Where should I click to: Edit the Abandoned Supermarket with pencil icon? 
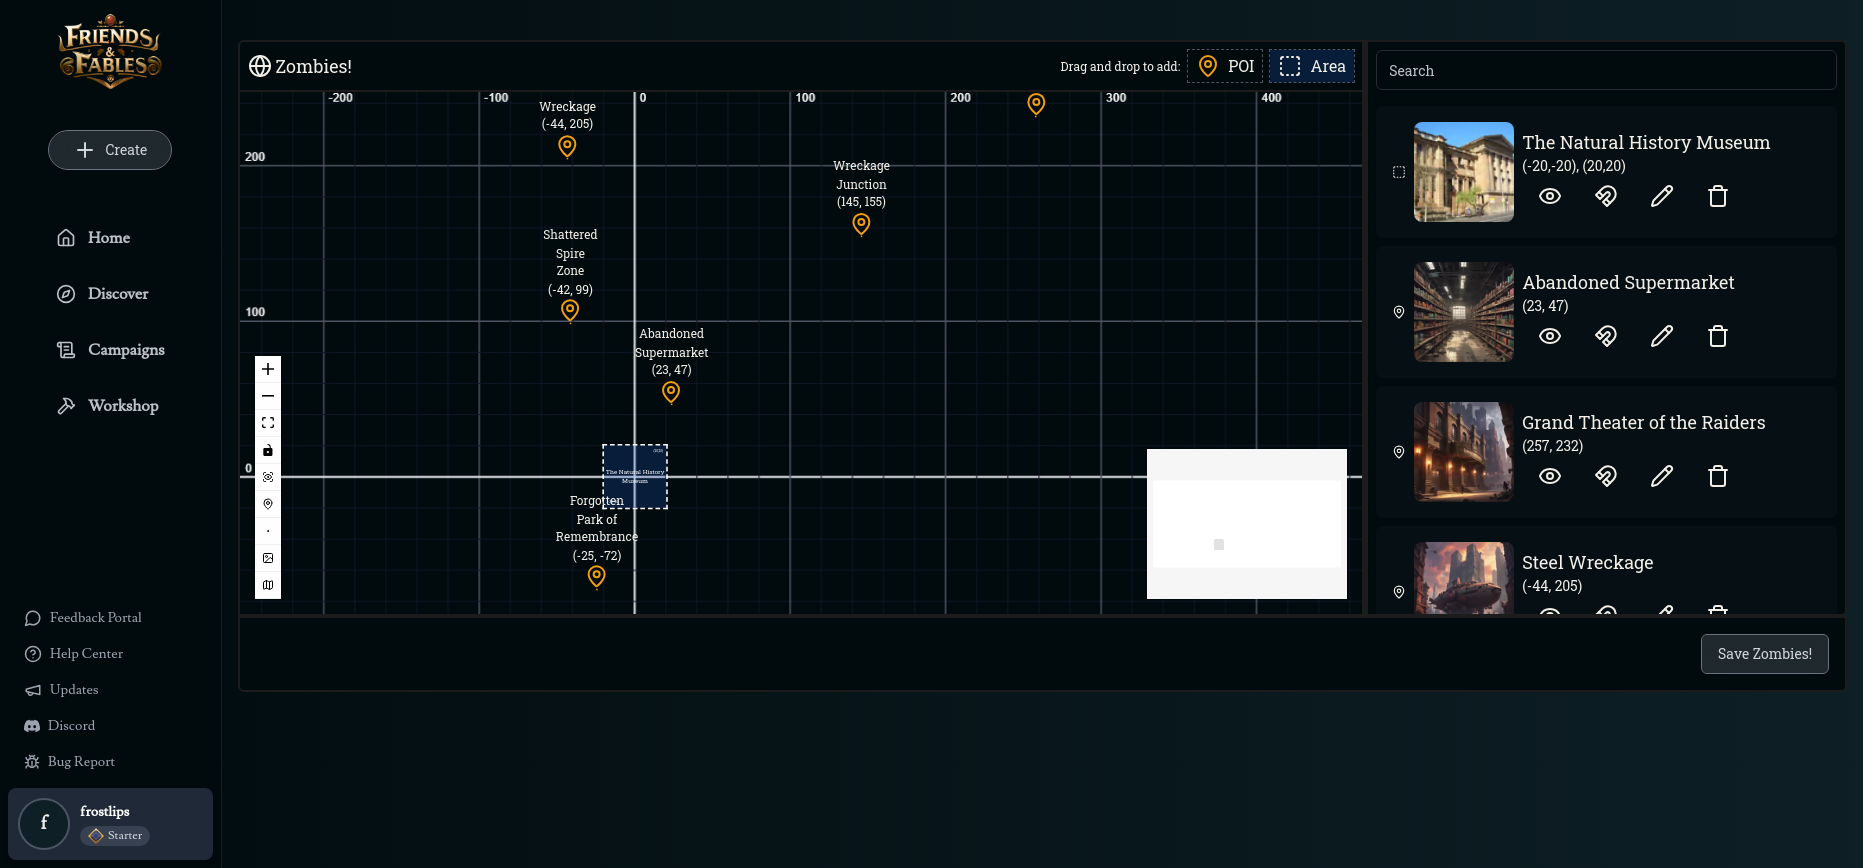[1661, 336]
